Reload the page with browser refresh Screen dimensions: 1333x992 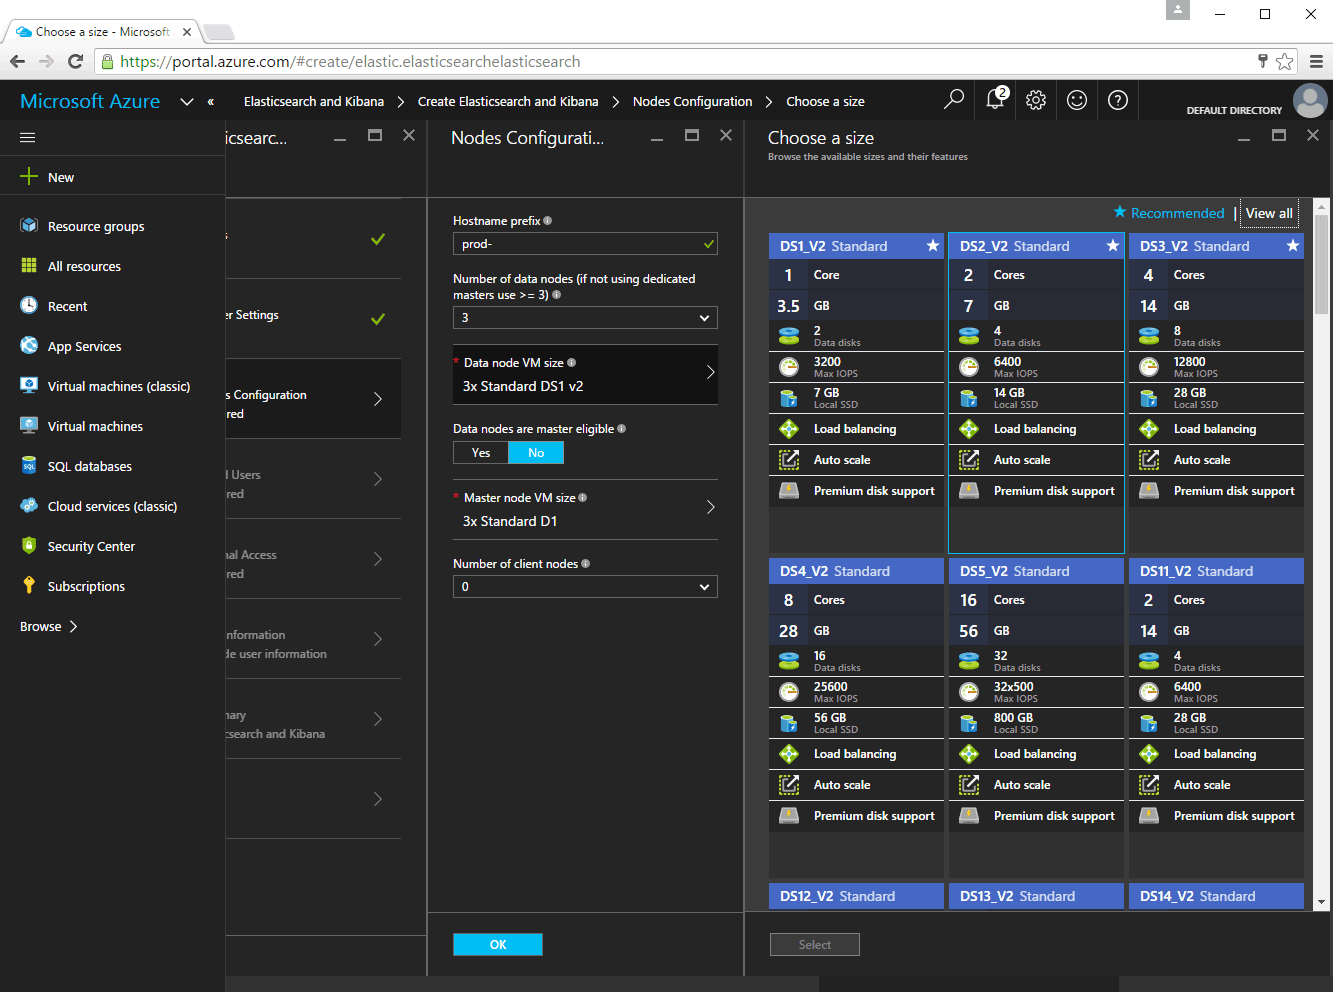pos(75,61)
